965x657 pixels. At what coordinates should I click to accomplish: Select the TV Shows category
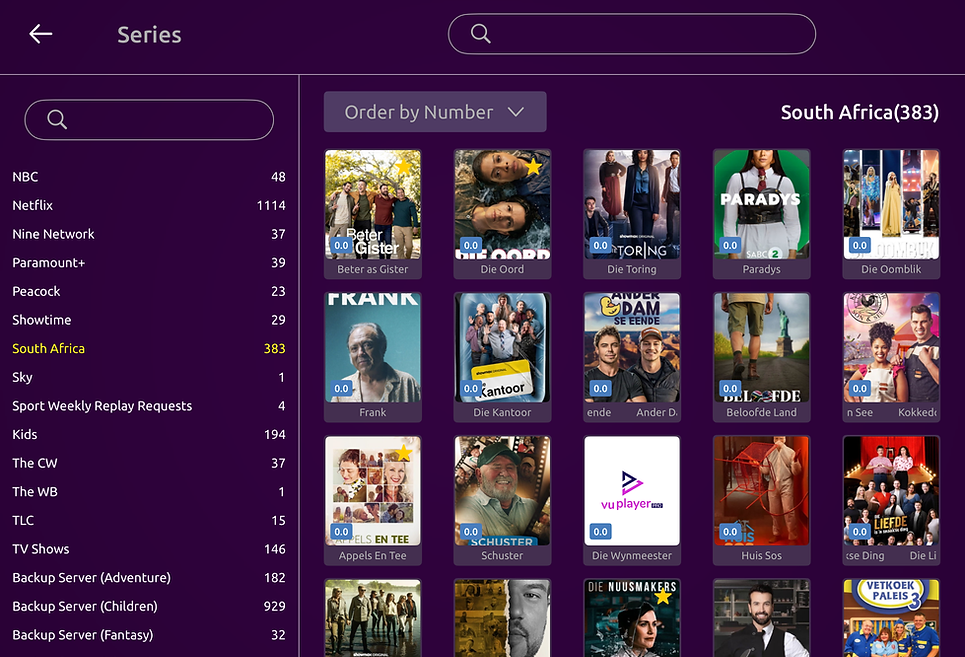click(149, 549)
